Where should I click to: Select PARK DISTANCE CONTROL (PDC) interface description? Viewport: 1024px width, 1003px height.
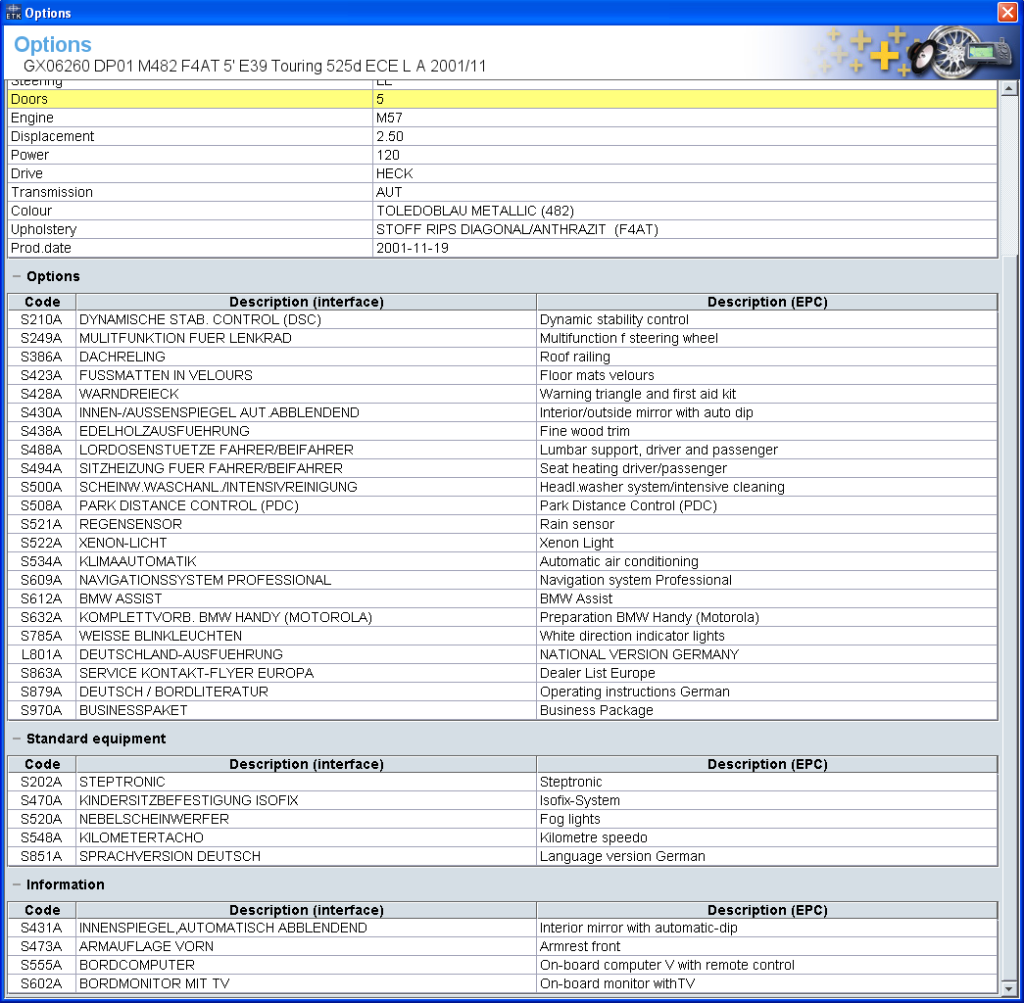click(x=189, y=505)
